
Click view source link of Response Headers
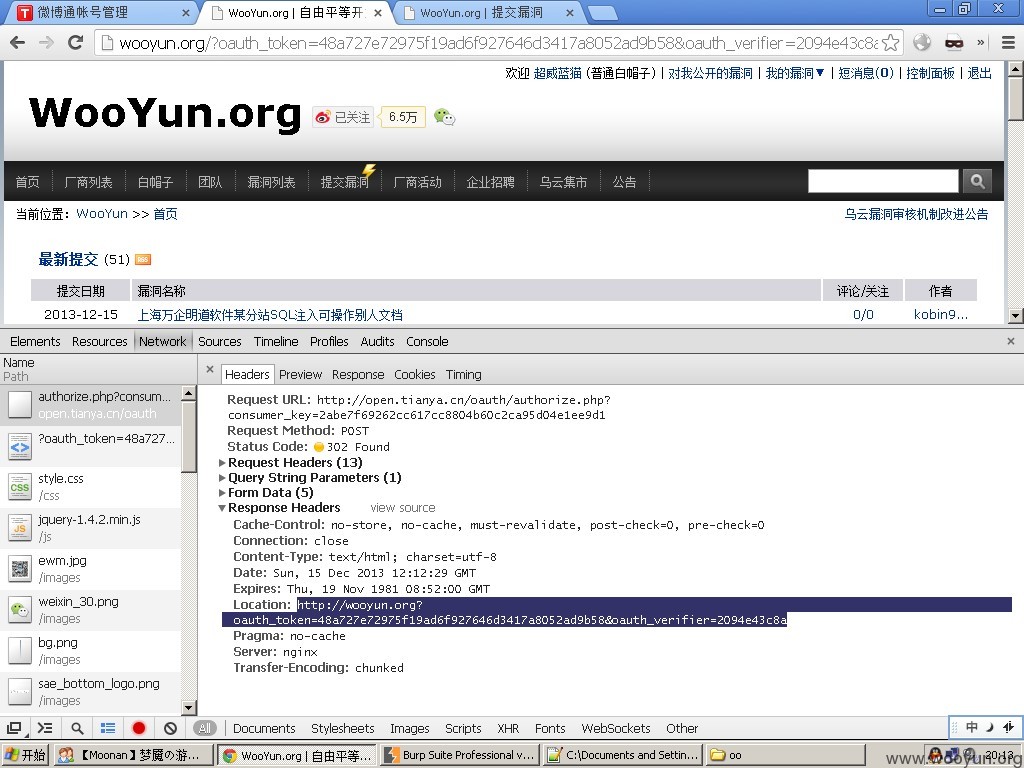[402, 507]
